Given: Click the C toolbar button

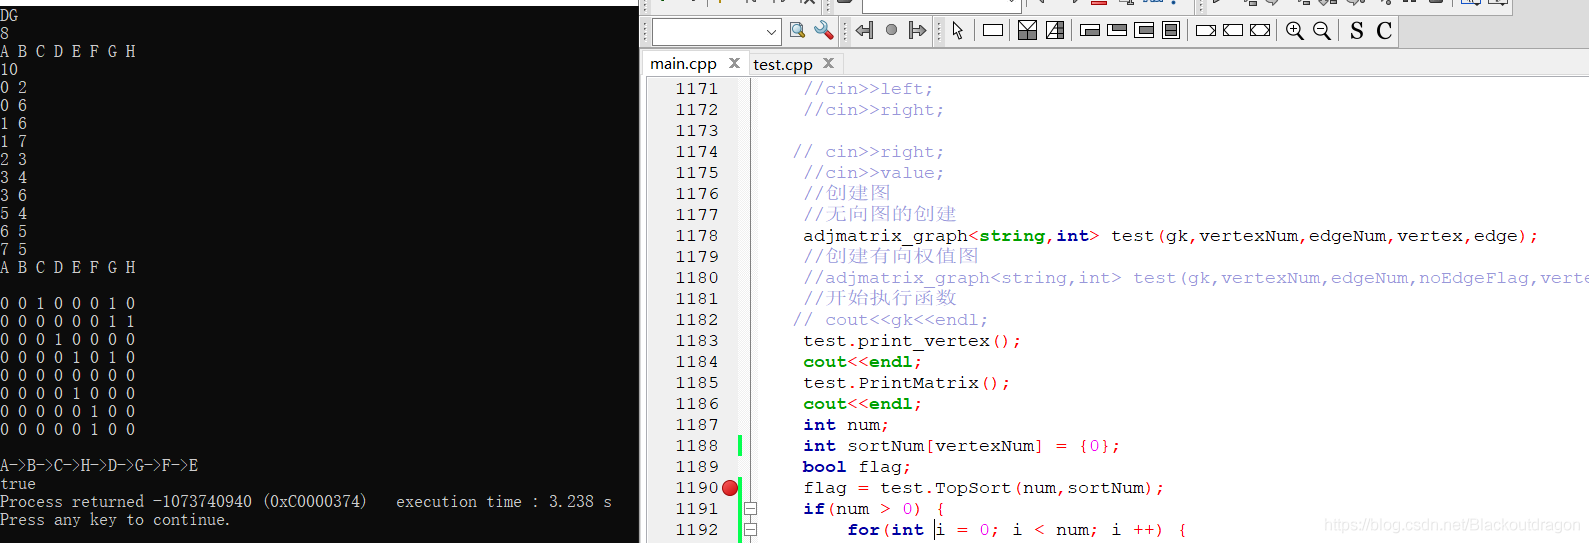Looking at the screenshot, I should pos(1384,31).
